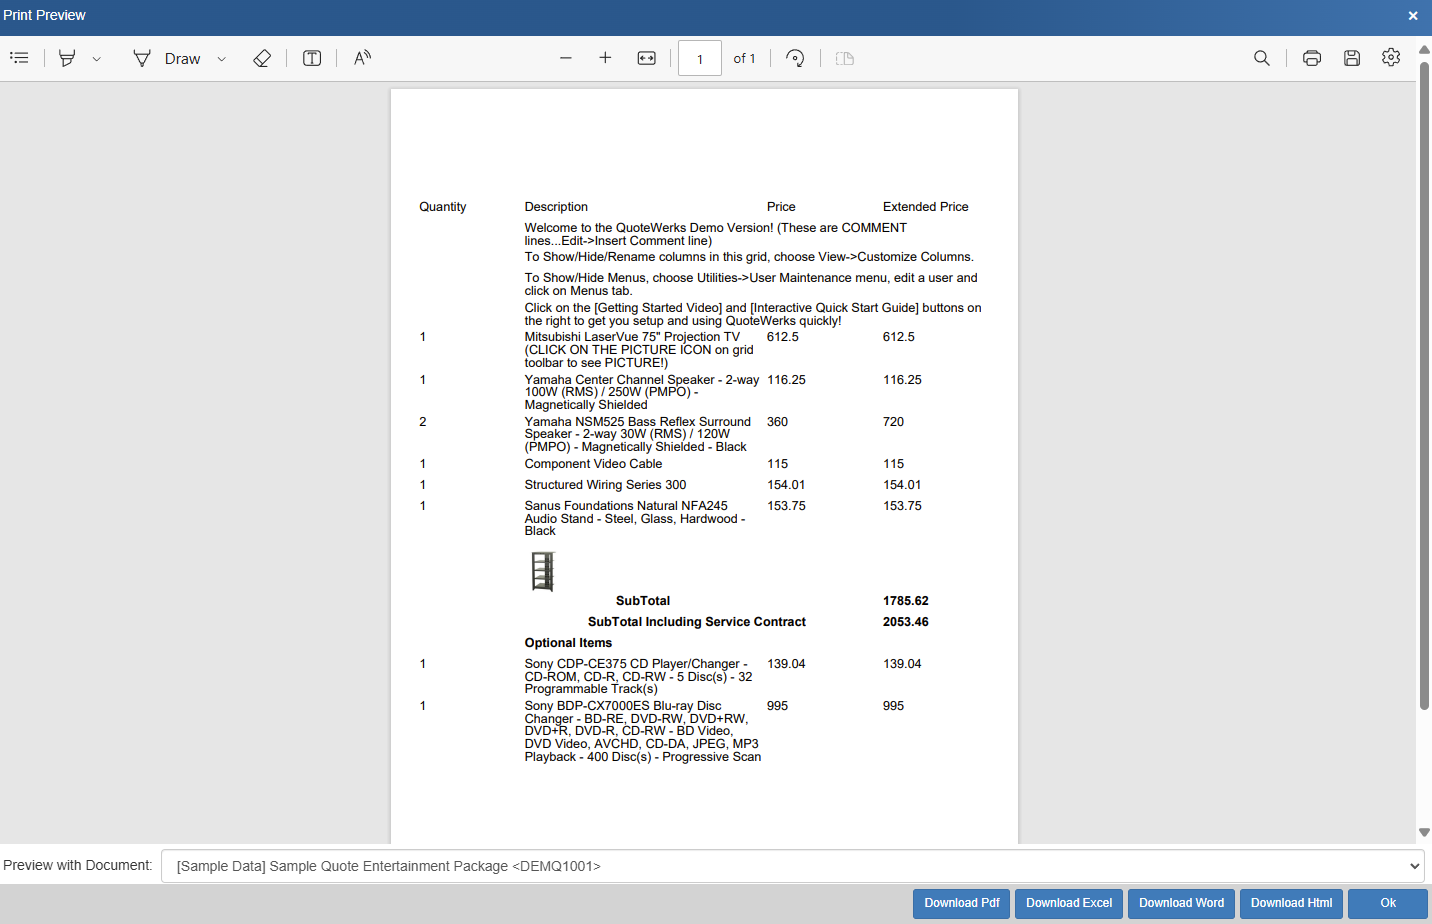Save the document with the disk icon
The height and width of the screenshot is (924, 1432).
1352,58
